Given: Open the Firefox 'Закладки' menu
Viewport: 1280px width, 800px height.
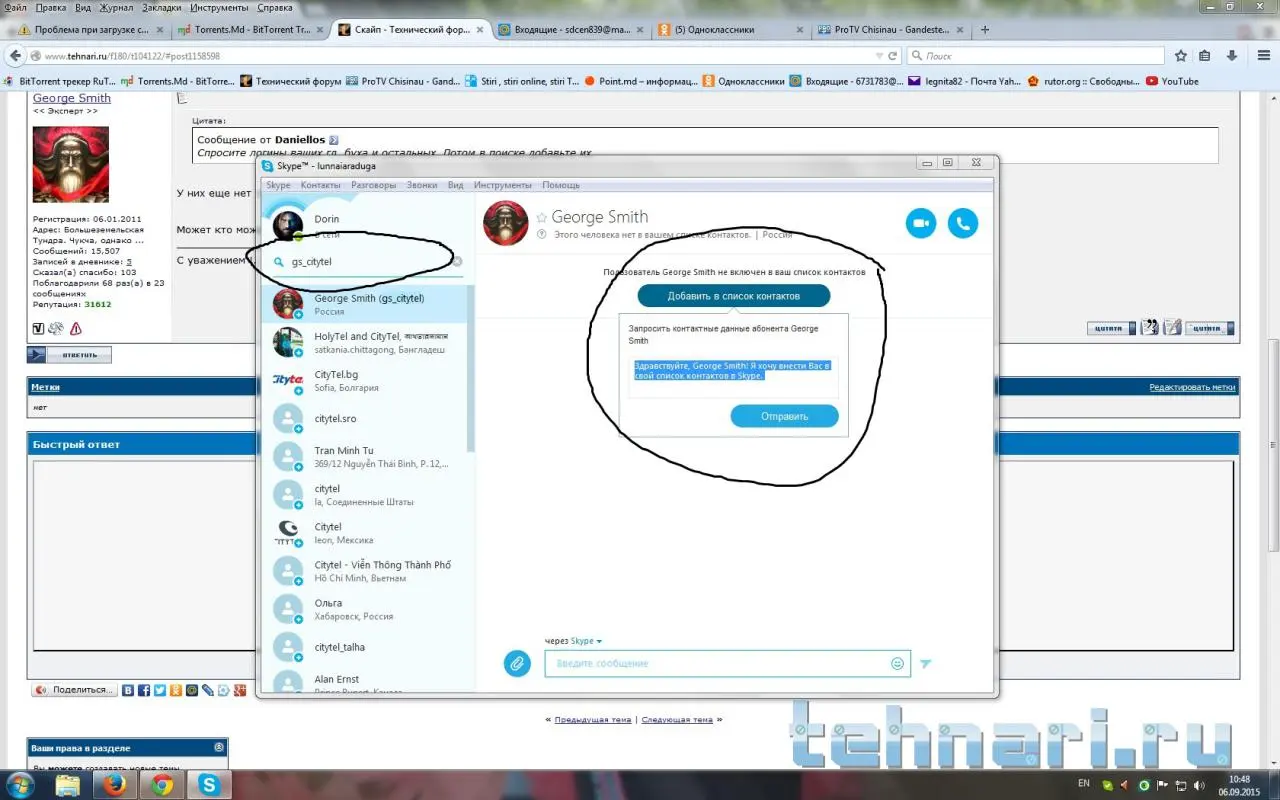Looking at the screenshot, I should pos(162,7).
